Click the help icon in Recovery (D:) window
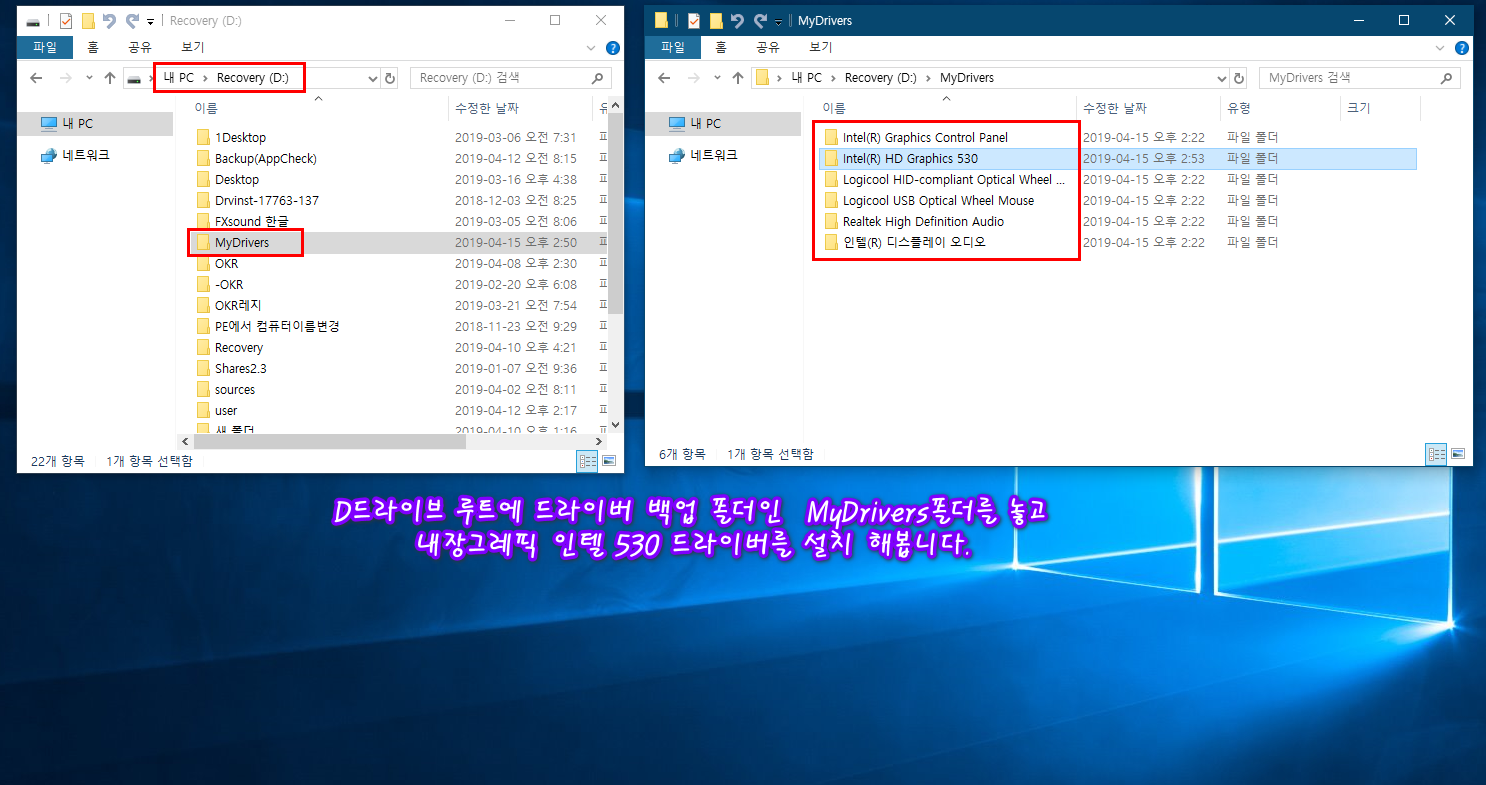 tap(613, 48)
